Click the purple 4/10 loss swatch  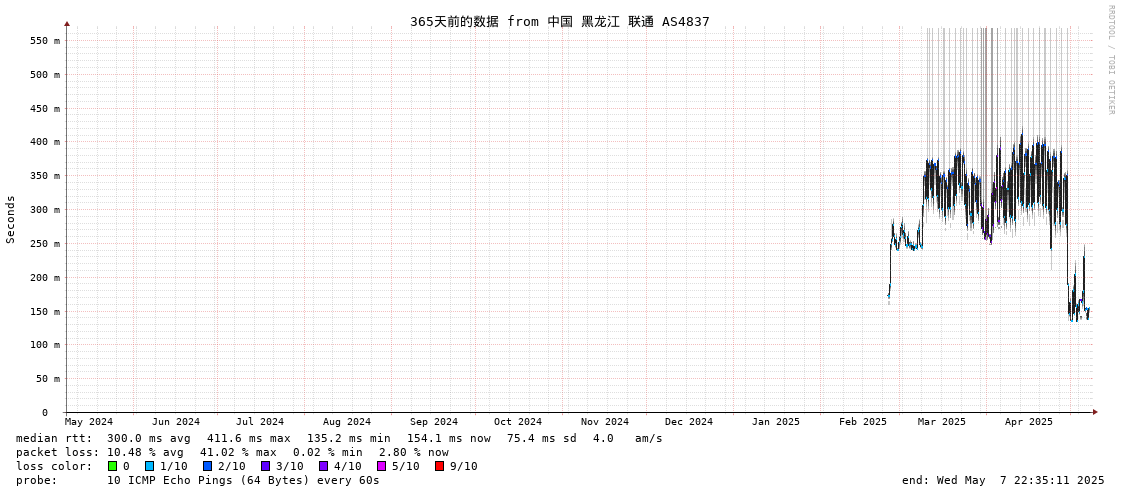(x=323, y=466)
